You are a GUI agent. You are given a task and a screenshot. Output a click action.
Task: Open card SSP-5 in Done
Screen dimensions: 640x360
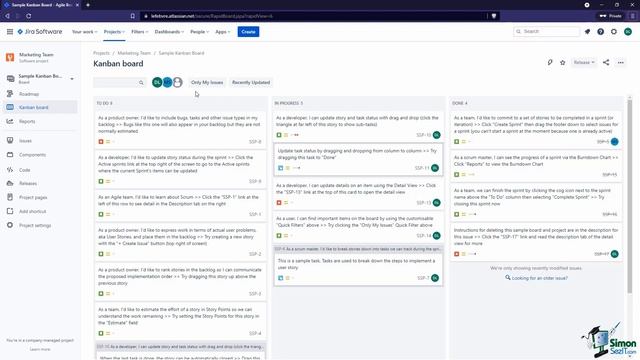(x=536, y=129)
